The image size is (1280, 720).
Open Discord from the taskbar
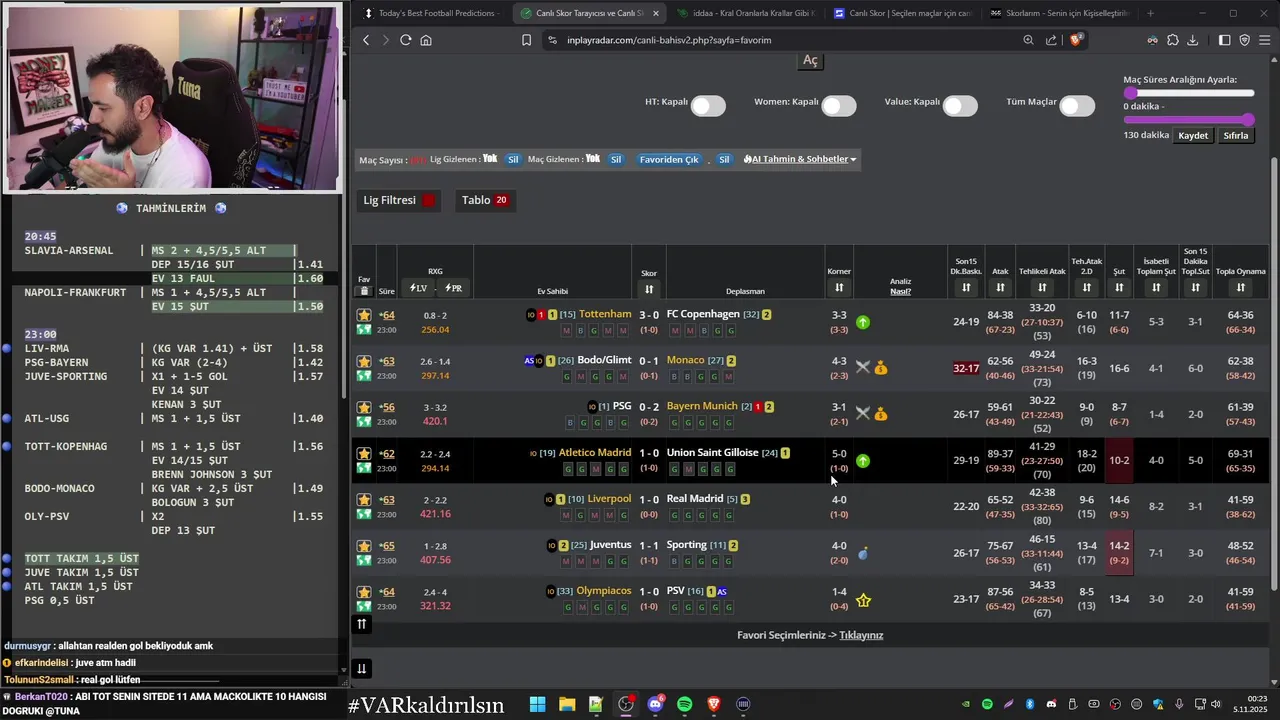click(x=656, y=704)
